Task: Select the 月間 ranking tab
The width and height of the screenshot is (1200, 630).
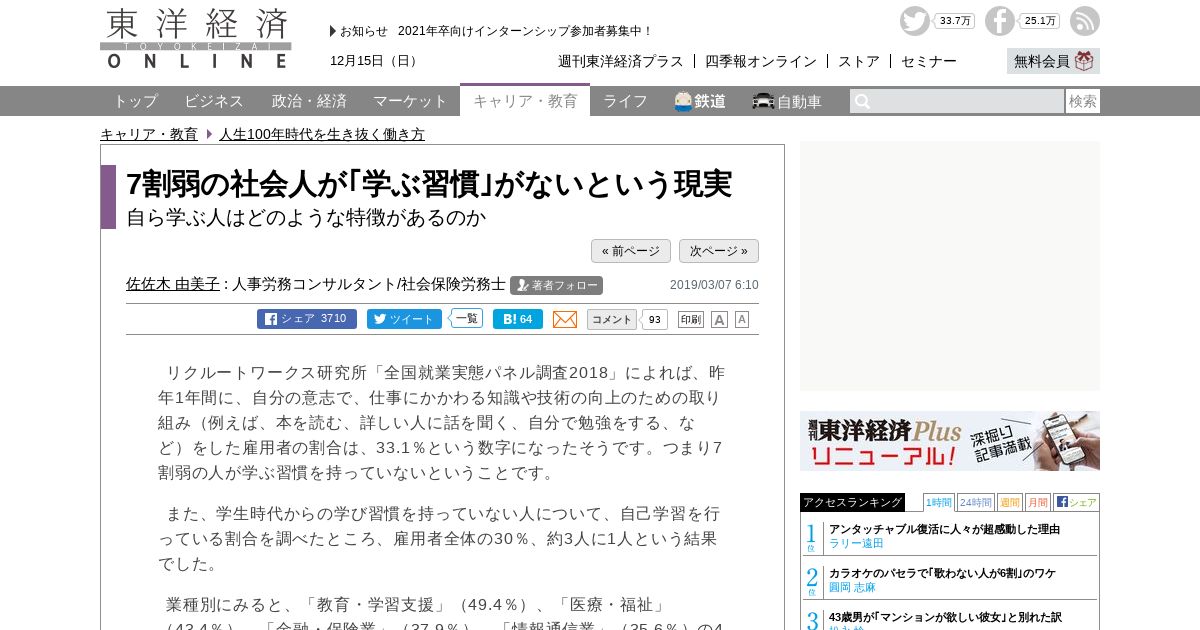Action: 1038,502
